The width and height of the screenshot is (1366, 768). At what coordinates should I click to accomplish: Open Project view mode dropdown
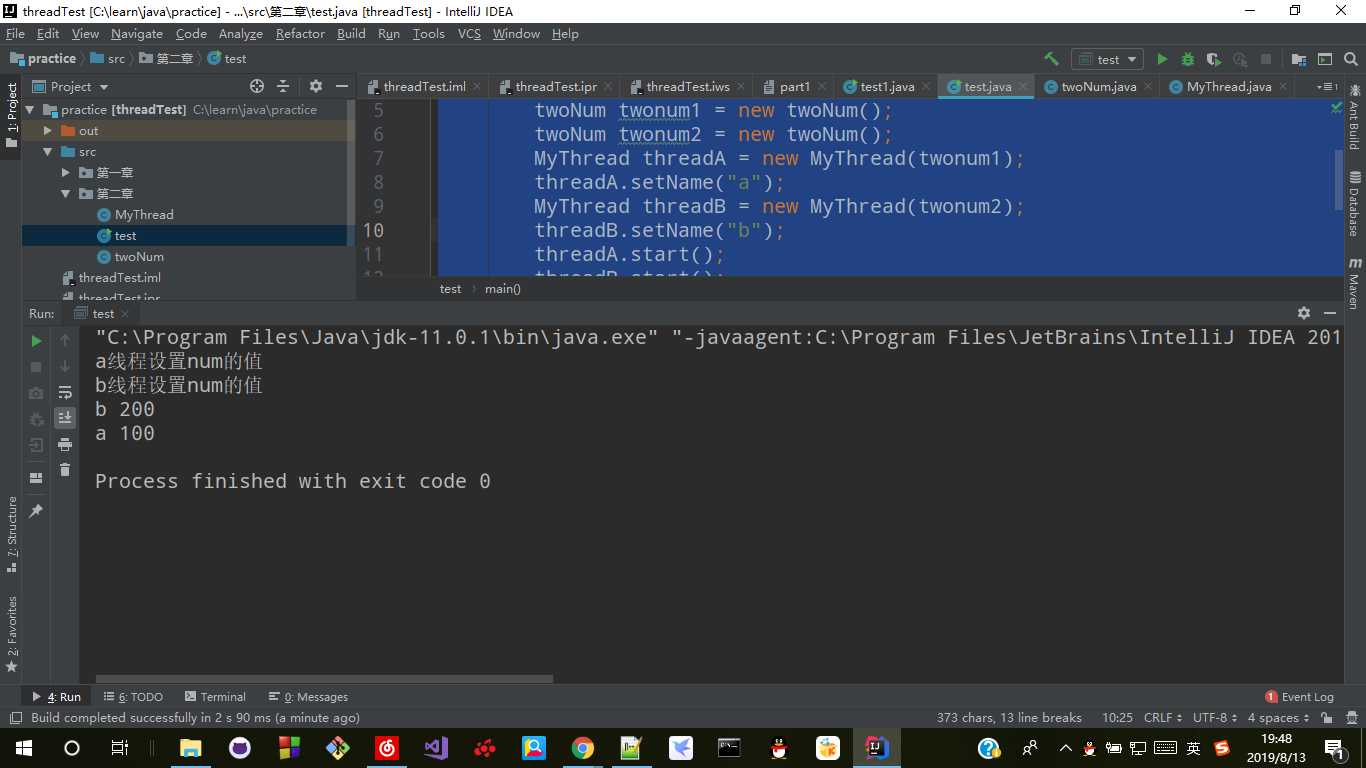[70, 86]
